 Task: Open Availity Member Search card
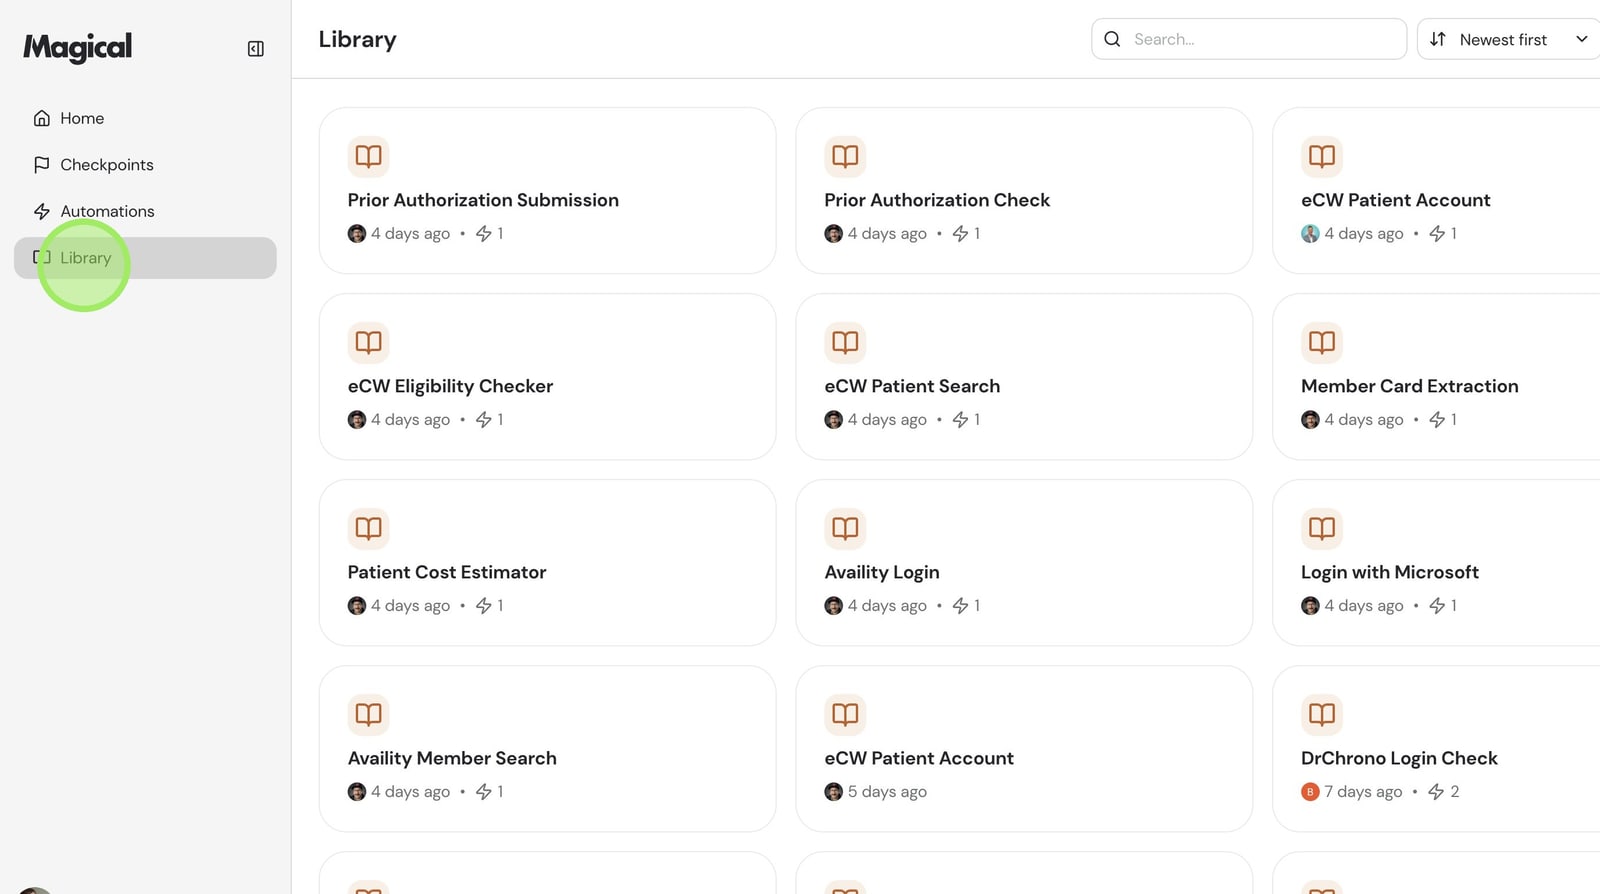(x=547, y=749)
